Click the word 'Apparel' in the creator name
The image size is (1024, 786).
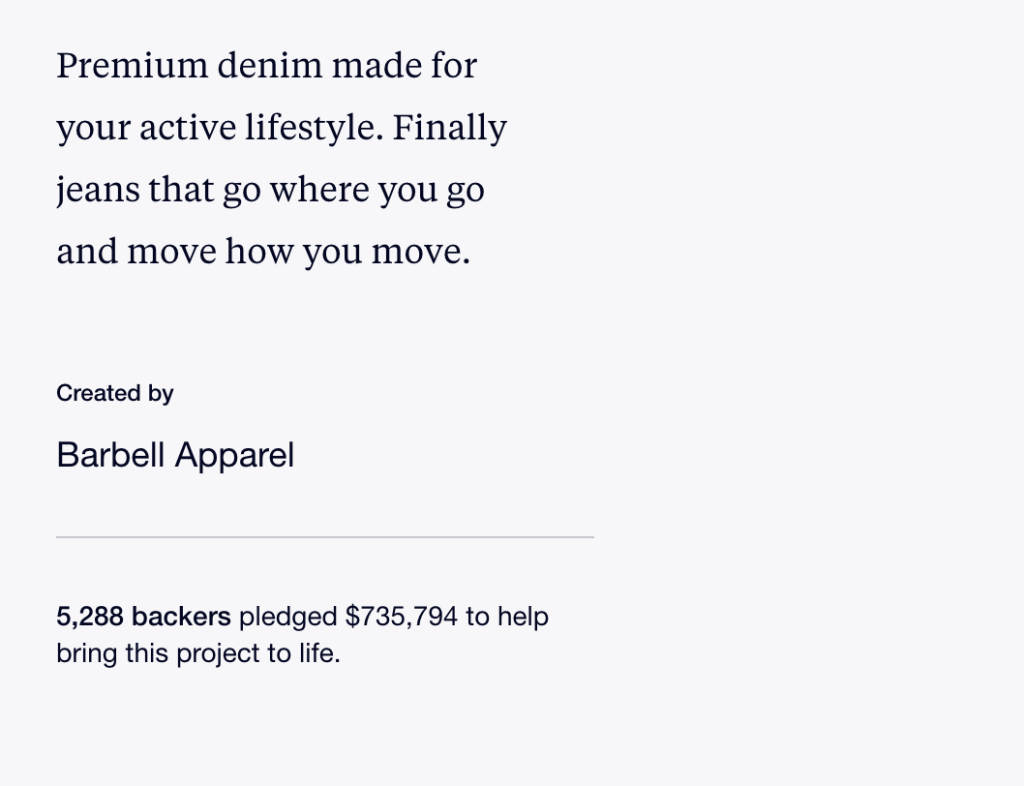(x=234, y=456)
